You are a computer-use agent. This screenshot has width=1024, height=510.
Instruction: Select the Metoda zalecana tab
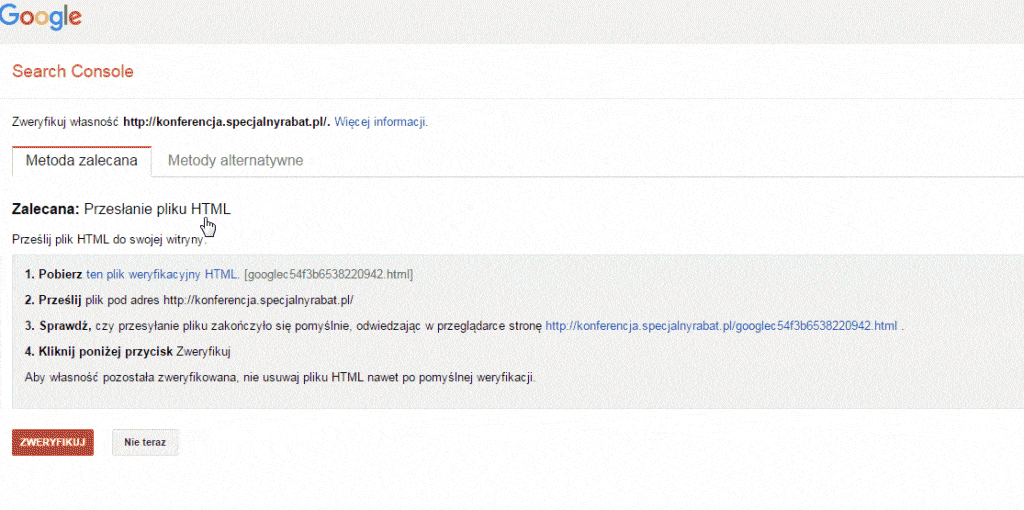click(x=82, y=161)
